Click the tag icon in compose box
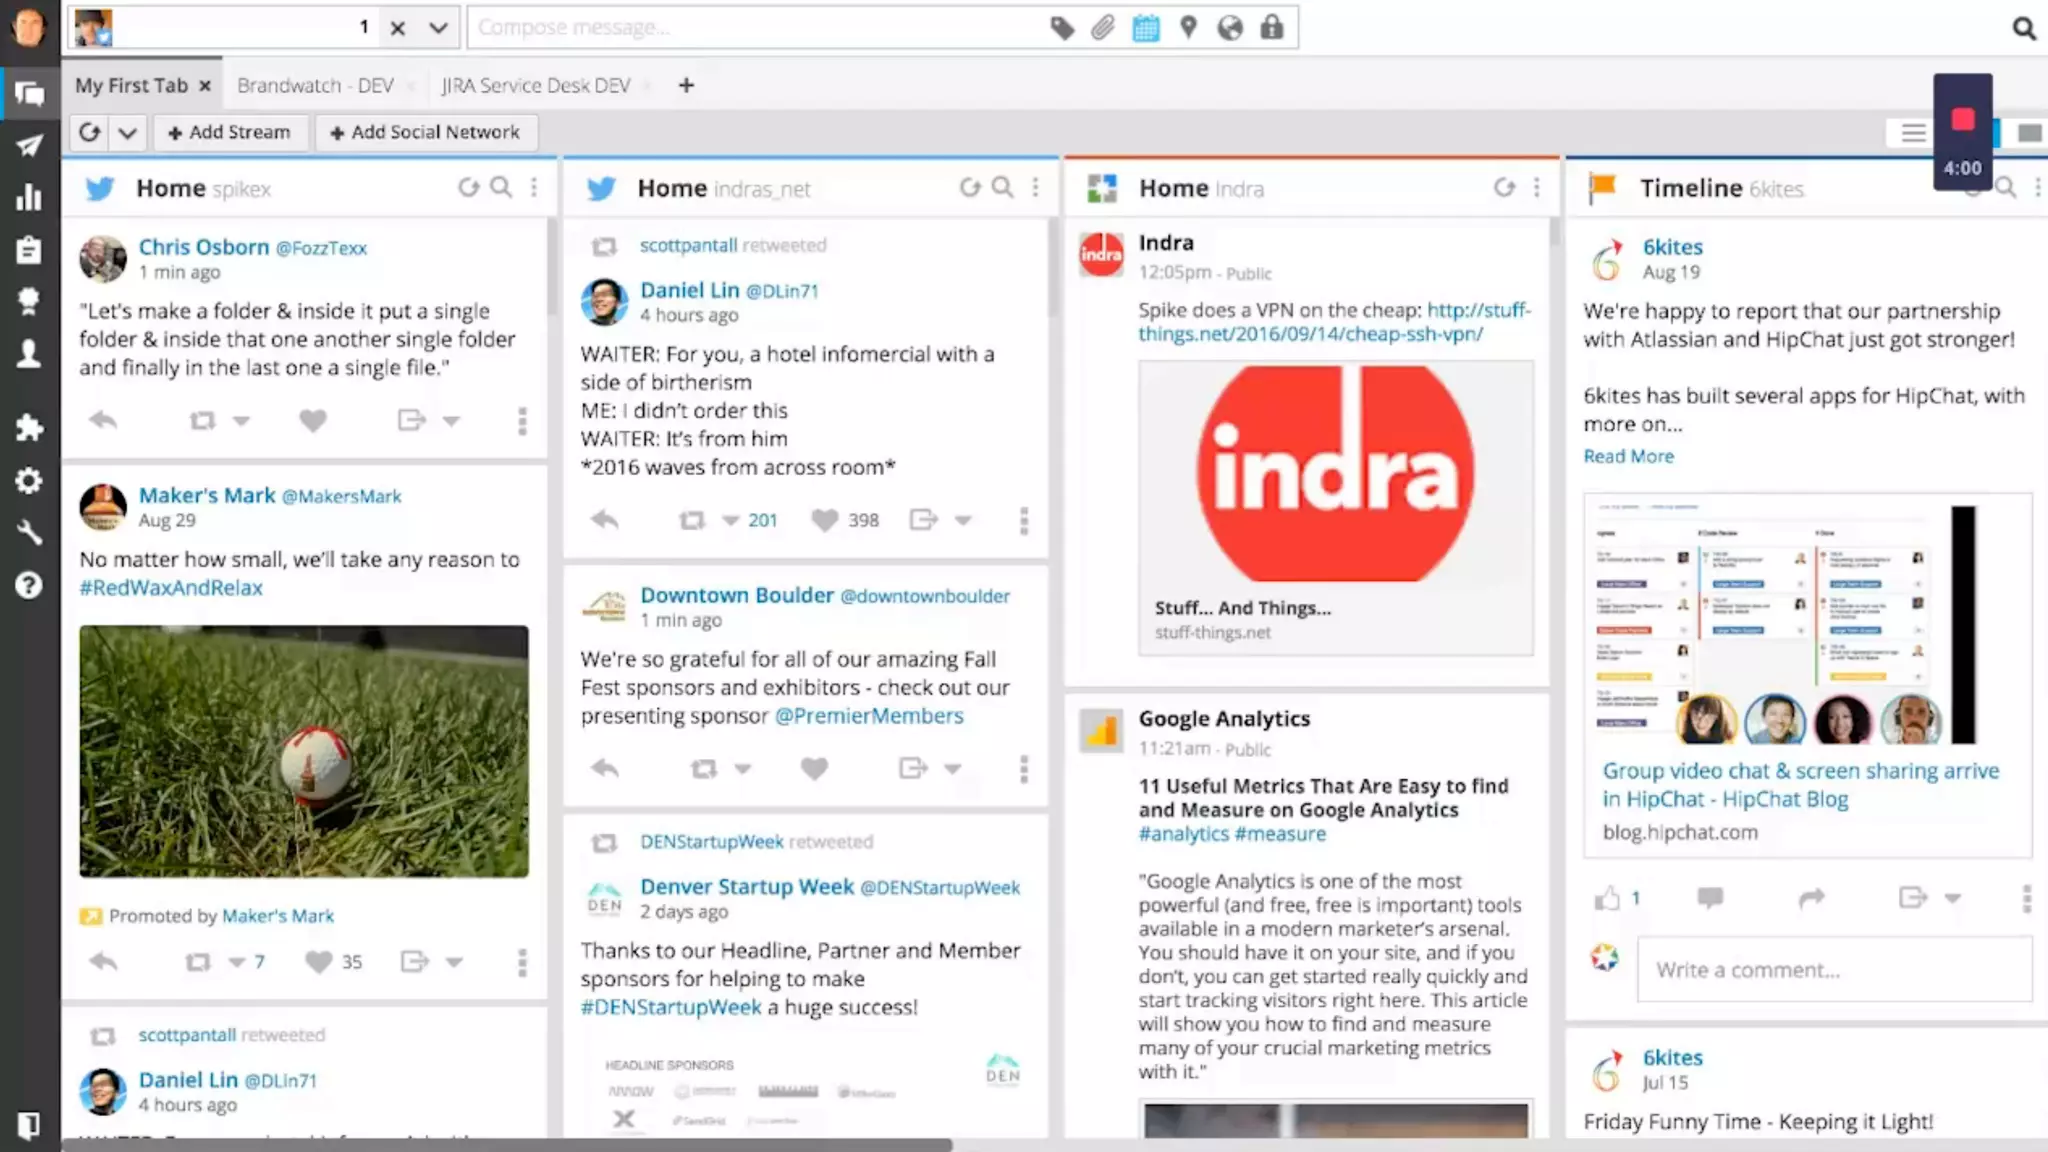 pyautogui.click(x=1062, y=28)
